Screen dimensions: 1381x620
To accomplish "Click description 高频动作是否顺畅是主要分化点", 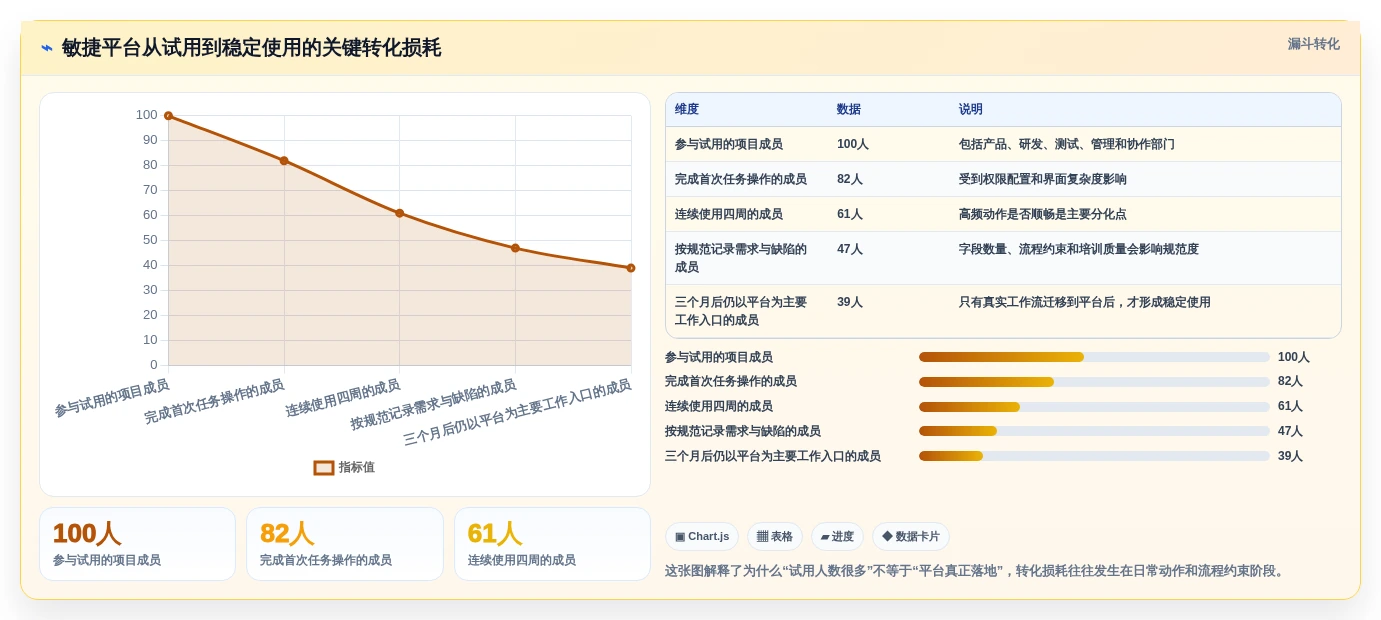I will point(1043,214).
